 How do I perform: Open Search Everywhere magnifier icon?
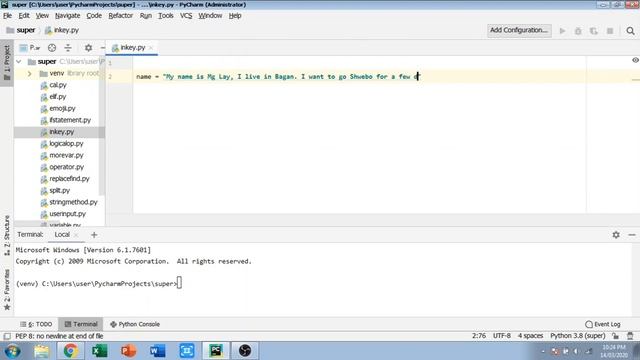(630, 31)
